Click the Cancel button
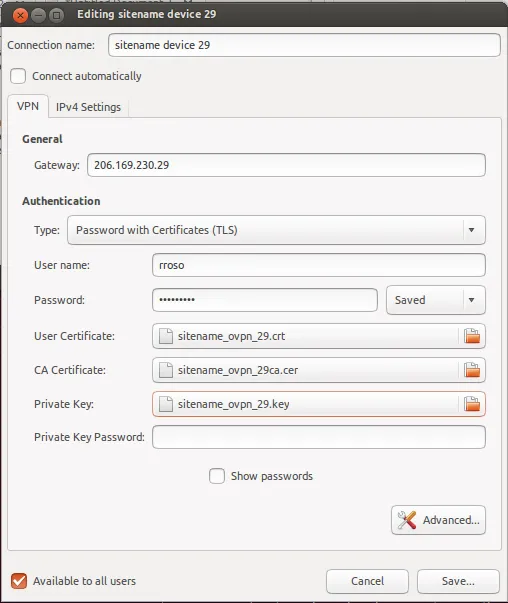 pos(367,581)
